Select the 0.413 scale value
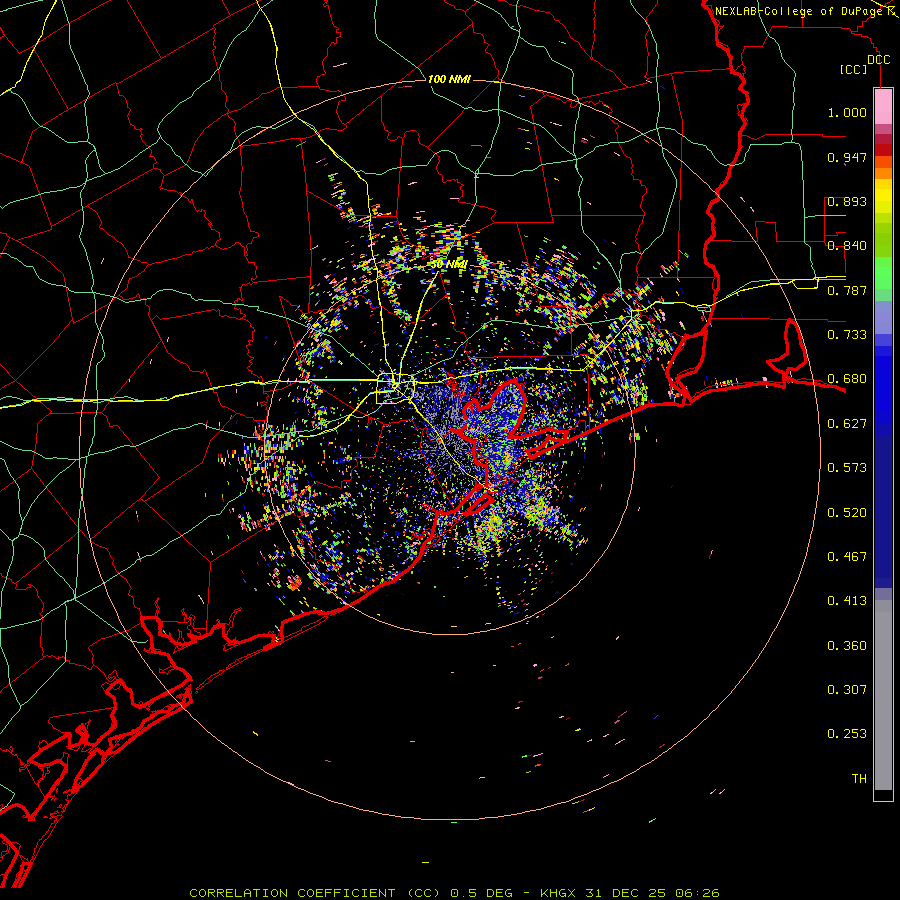 [x=847, y=601]
